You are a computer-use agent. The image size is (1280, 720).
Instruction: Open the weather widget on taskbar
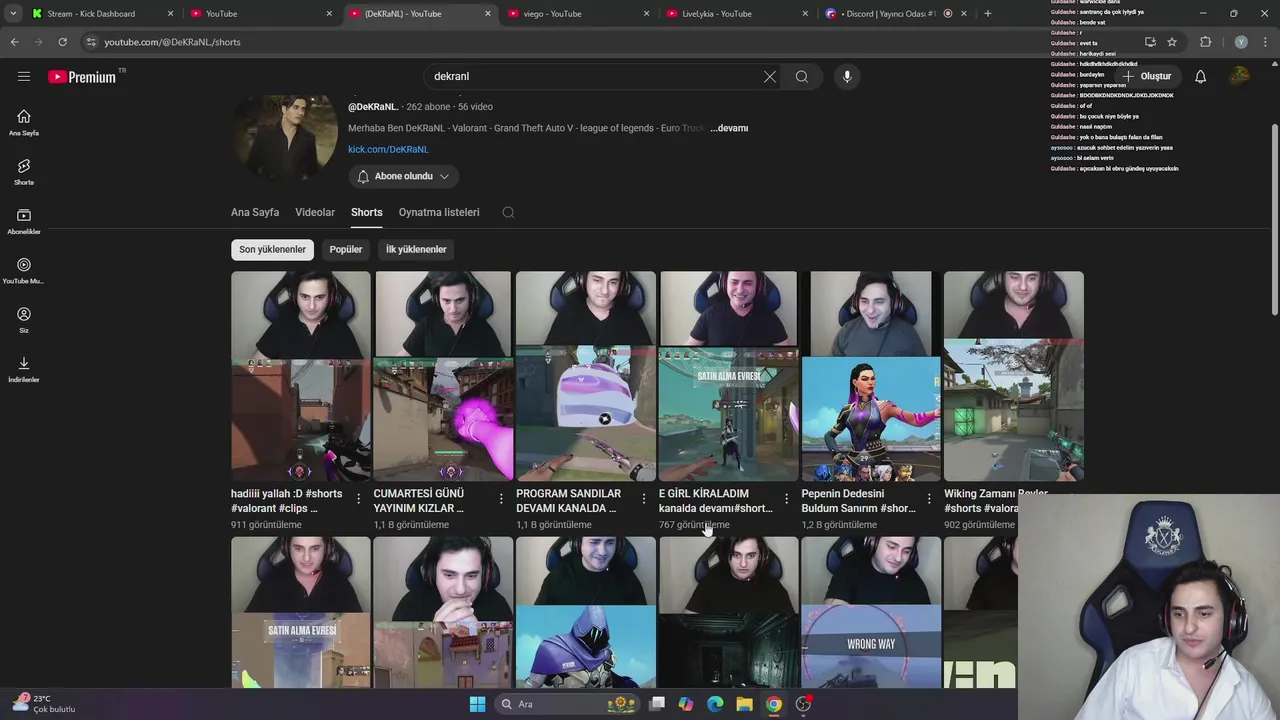tap(44, 704)
